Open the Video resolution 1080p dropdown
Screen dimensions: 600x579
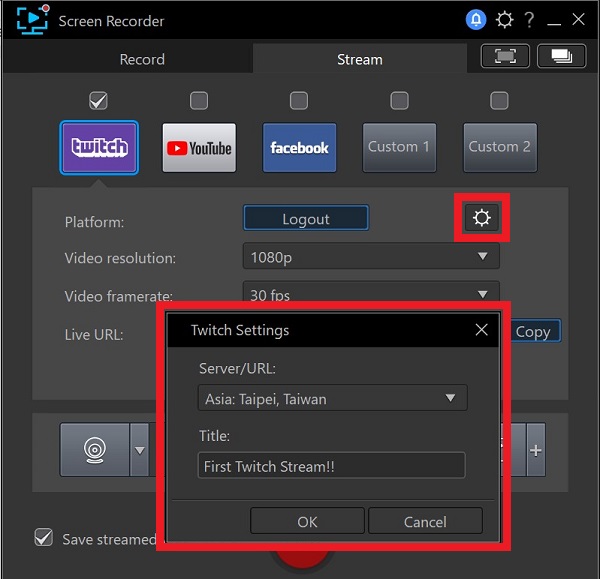pos(371,256)
